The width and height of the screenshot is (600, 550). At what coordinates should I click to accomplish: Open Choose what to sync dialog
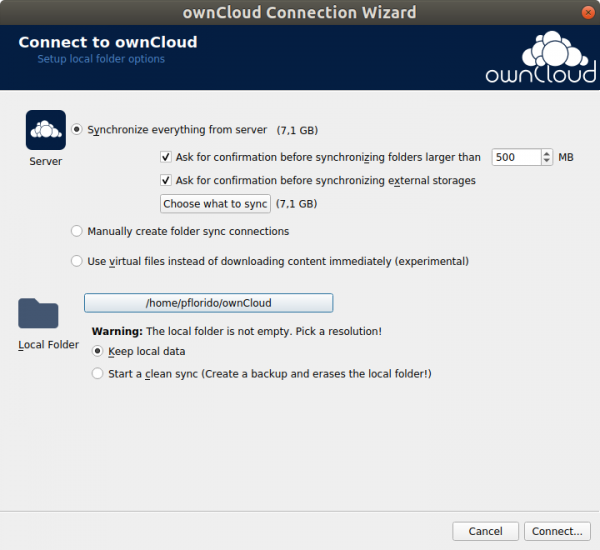[x=215, y=204]
